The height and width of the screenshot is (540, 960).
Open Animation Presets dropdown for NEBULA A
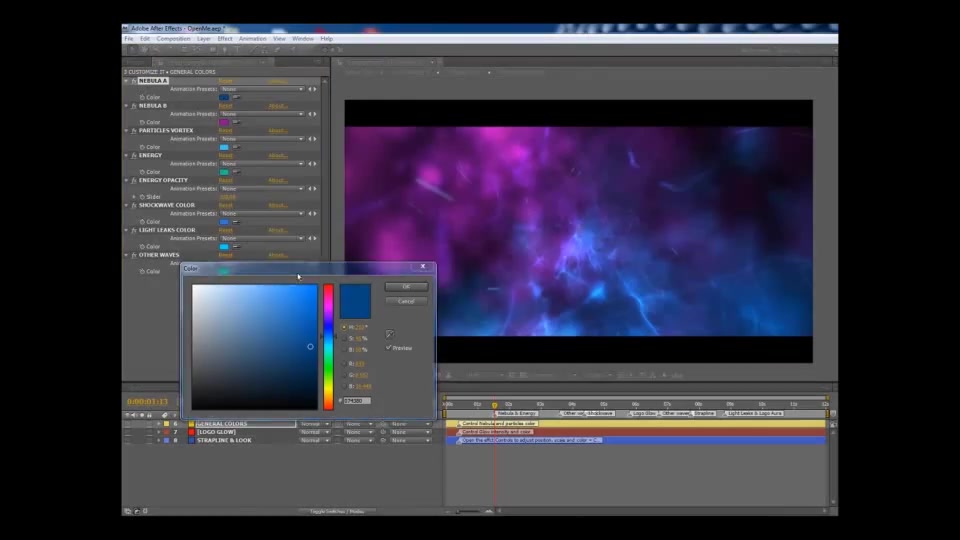point(262,89)
